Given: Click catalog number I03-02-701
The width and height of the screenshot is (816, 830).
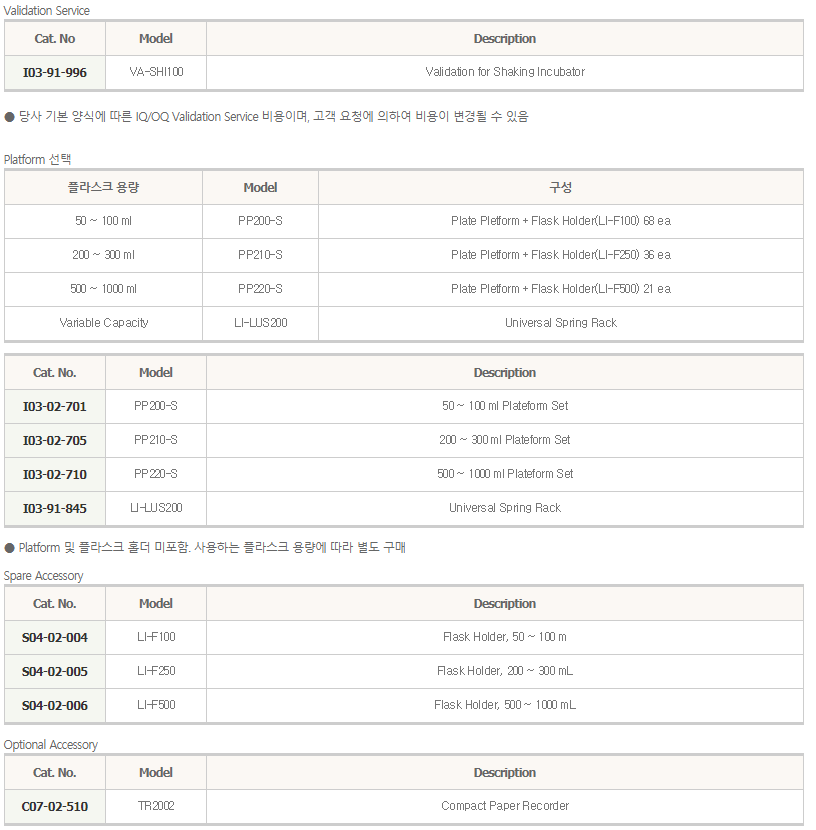Looking at the screenshot, I should tap(55, 407).
